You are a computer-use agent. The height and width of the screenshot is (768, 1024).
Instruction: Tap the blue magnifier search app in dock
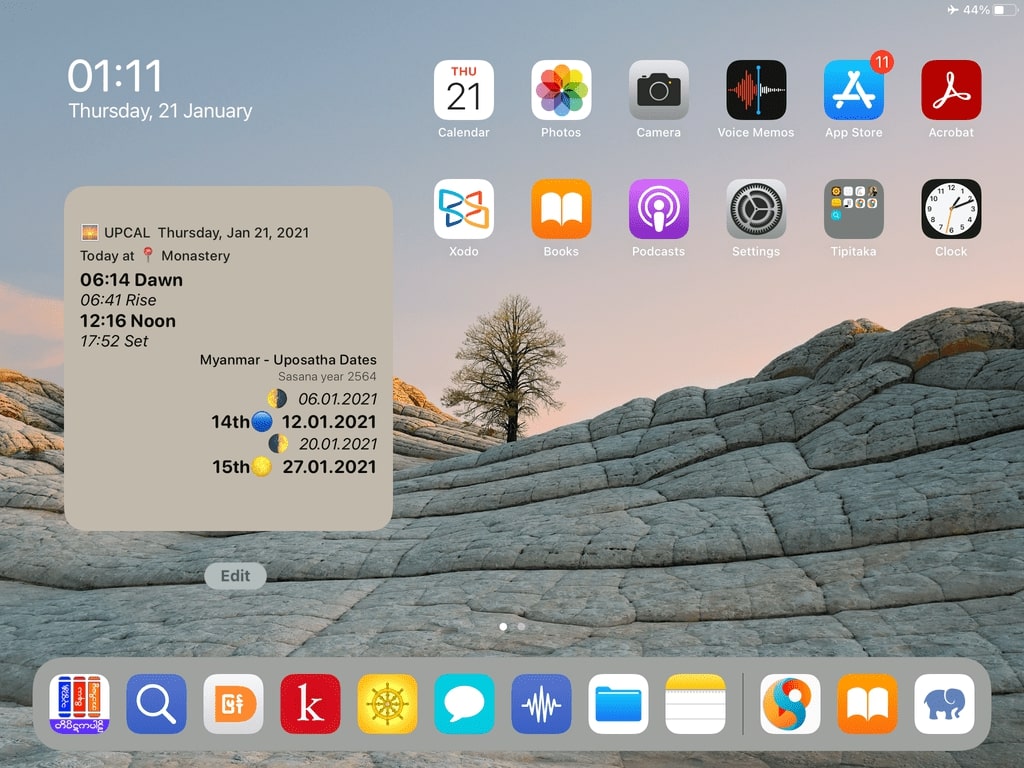point(156,704)
